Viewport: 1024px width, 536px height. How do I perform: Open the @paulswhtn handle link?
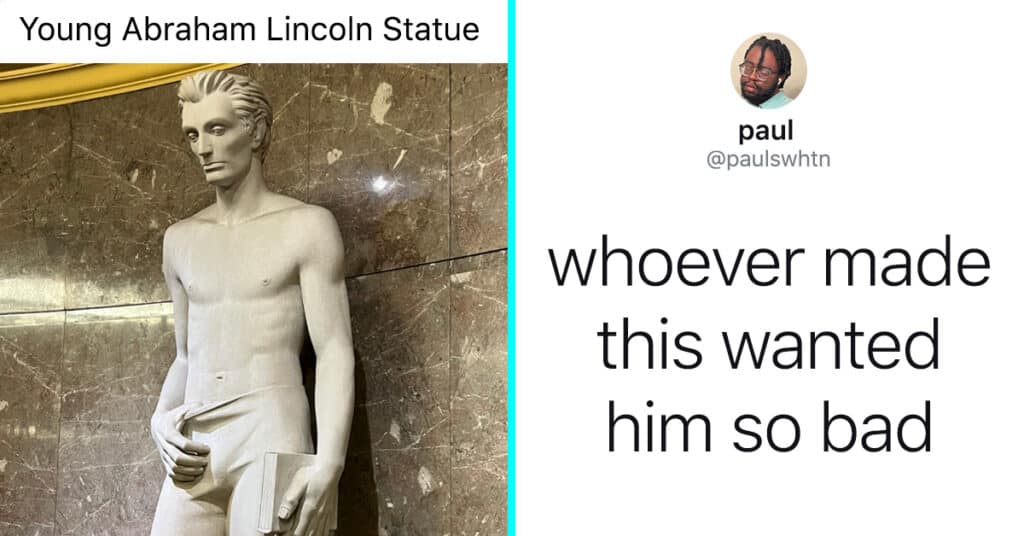[x=768, y=159]
